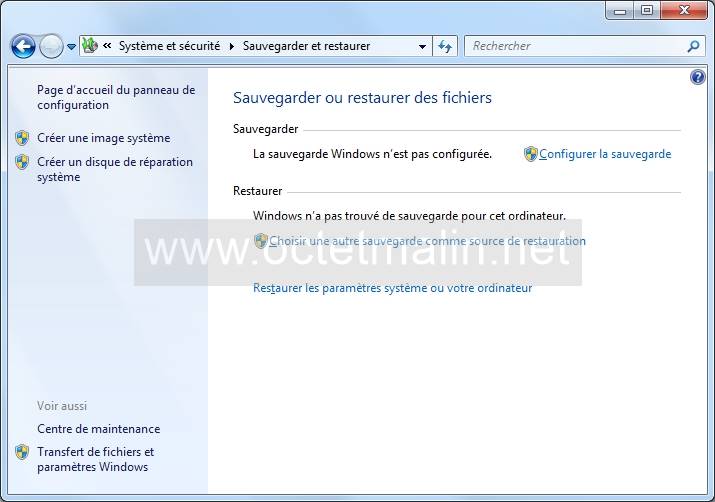Click shield icon next to 'Créer une image système'
The width and height of the screenshot is (715, 502).
click(22, 138)
